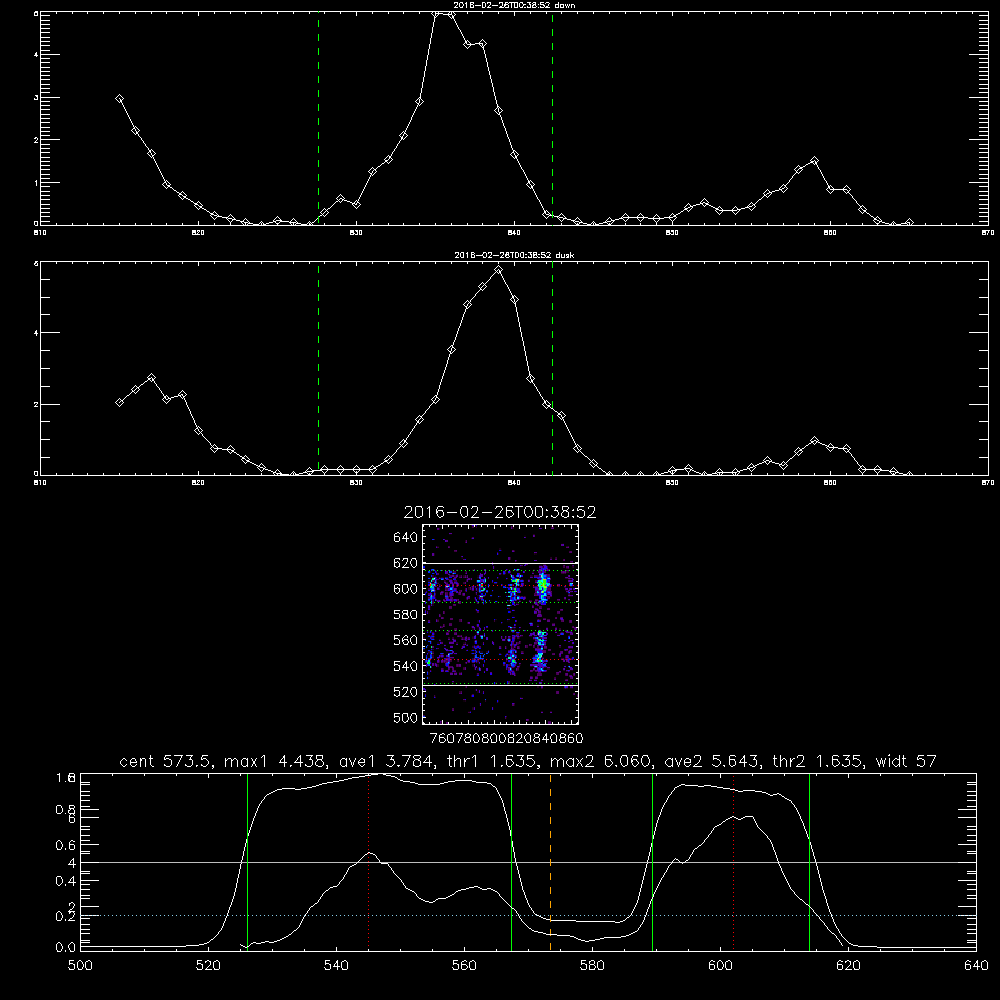The image size is (1000, 1000).
Task: Click the '760780800820840860' axis label under image
Action: [506, 738]
